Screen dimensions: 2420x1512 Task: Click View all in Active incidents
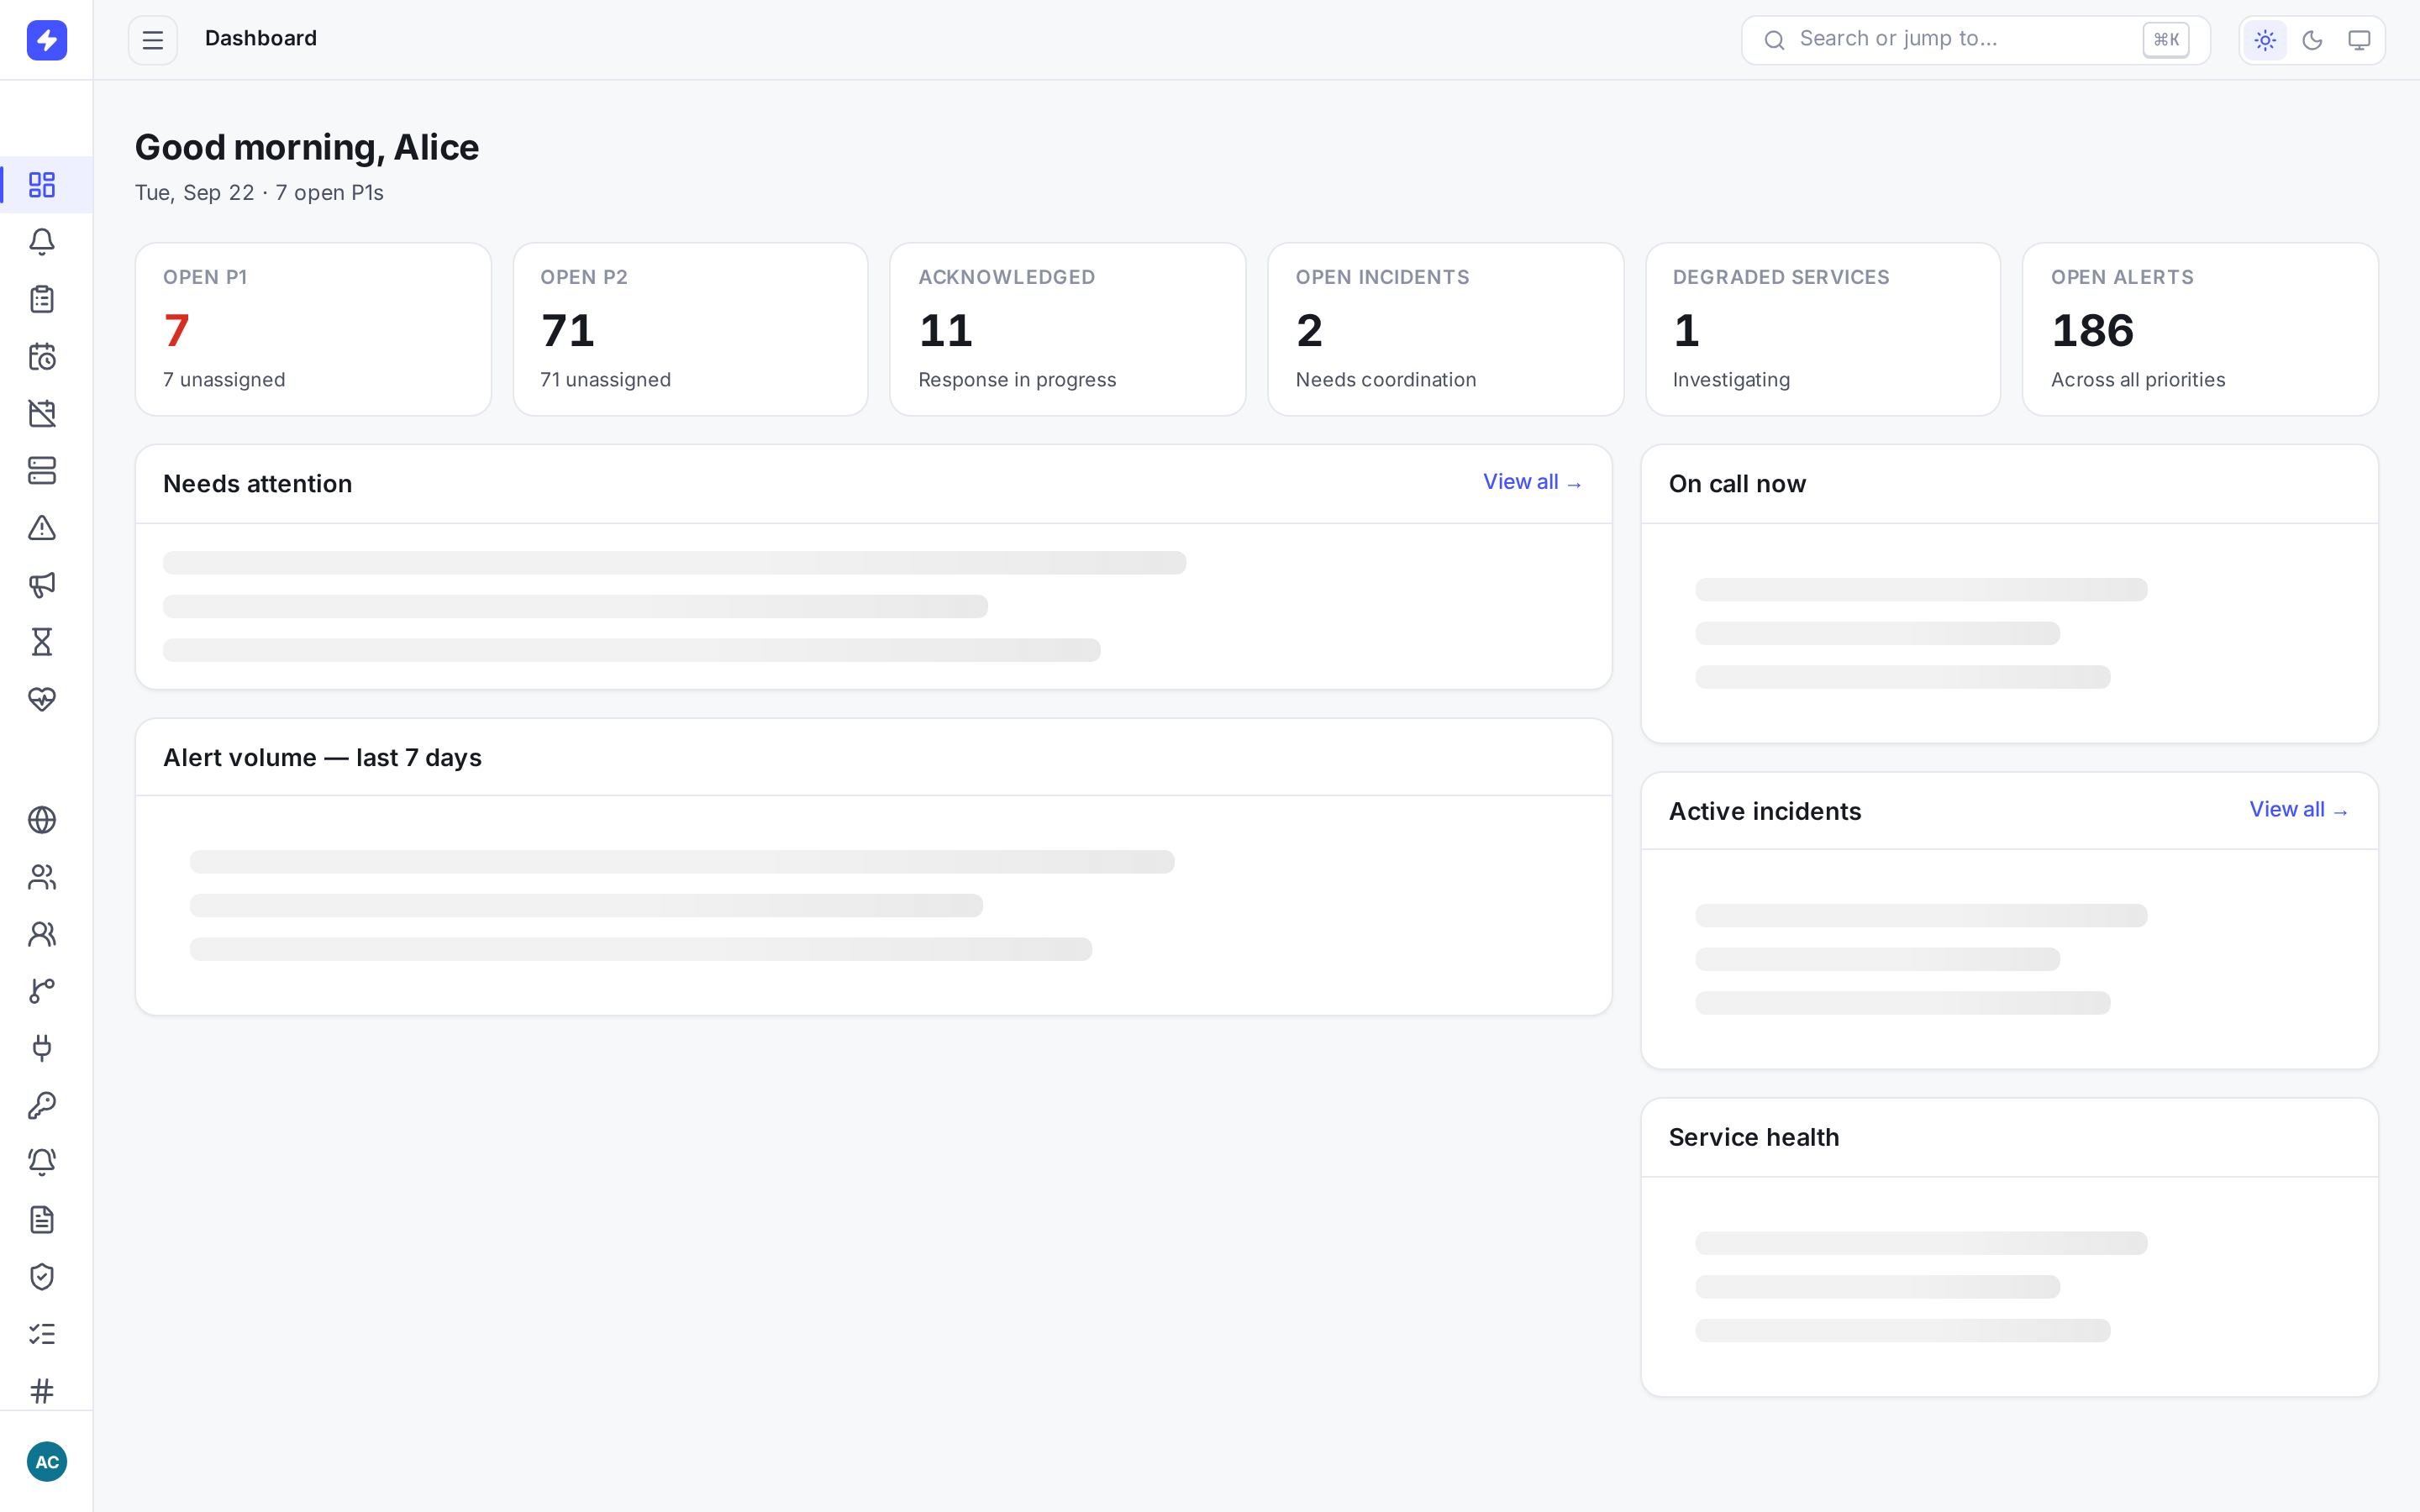point(2299,810)
